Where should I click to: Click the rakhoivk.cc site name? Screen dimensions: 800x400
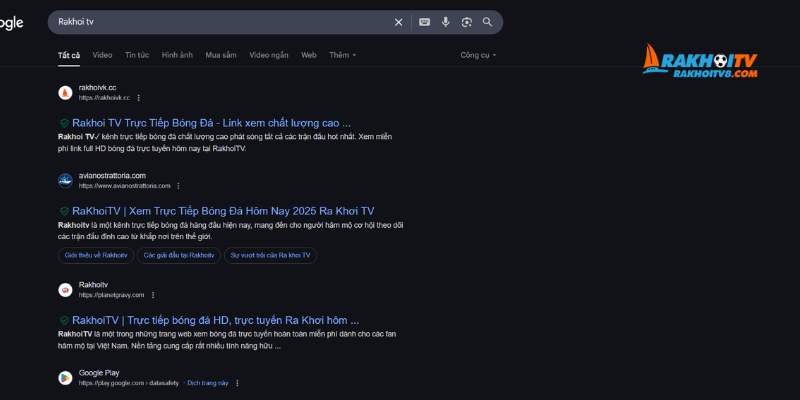pyautogui.click(x=97, y=88)
